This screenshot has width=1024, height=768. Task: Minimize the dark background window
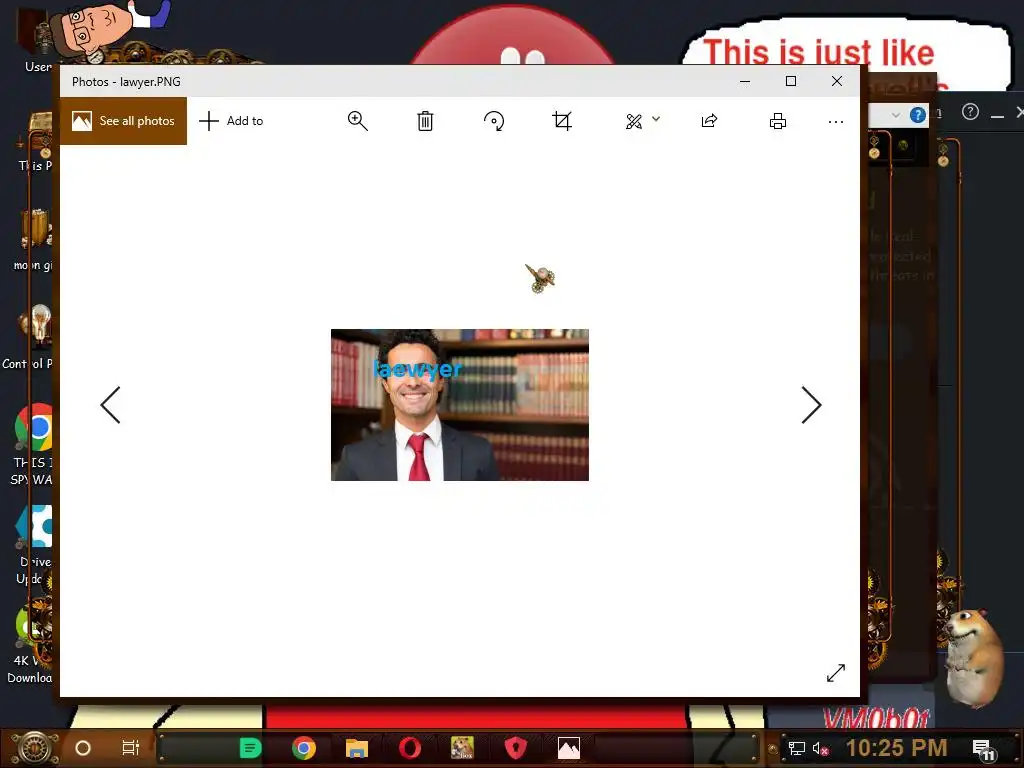tap(997, 116)
